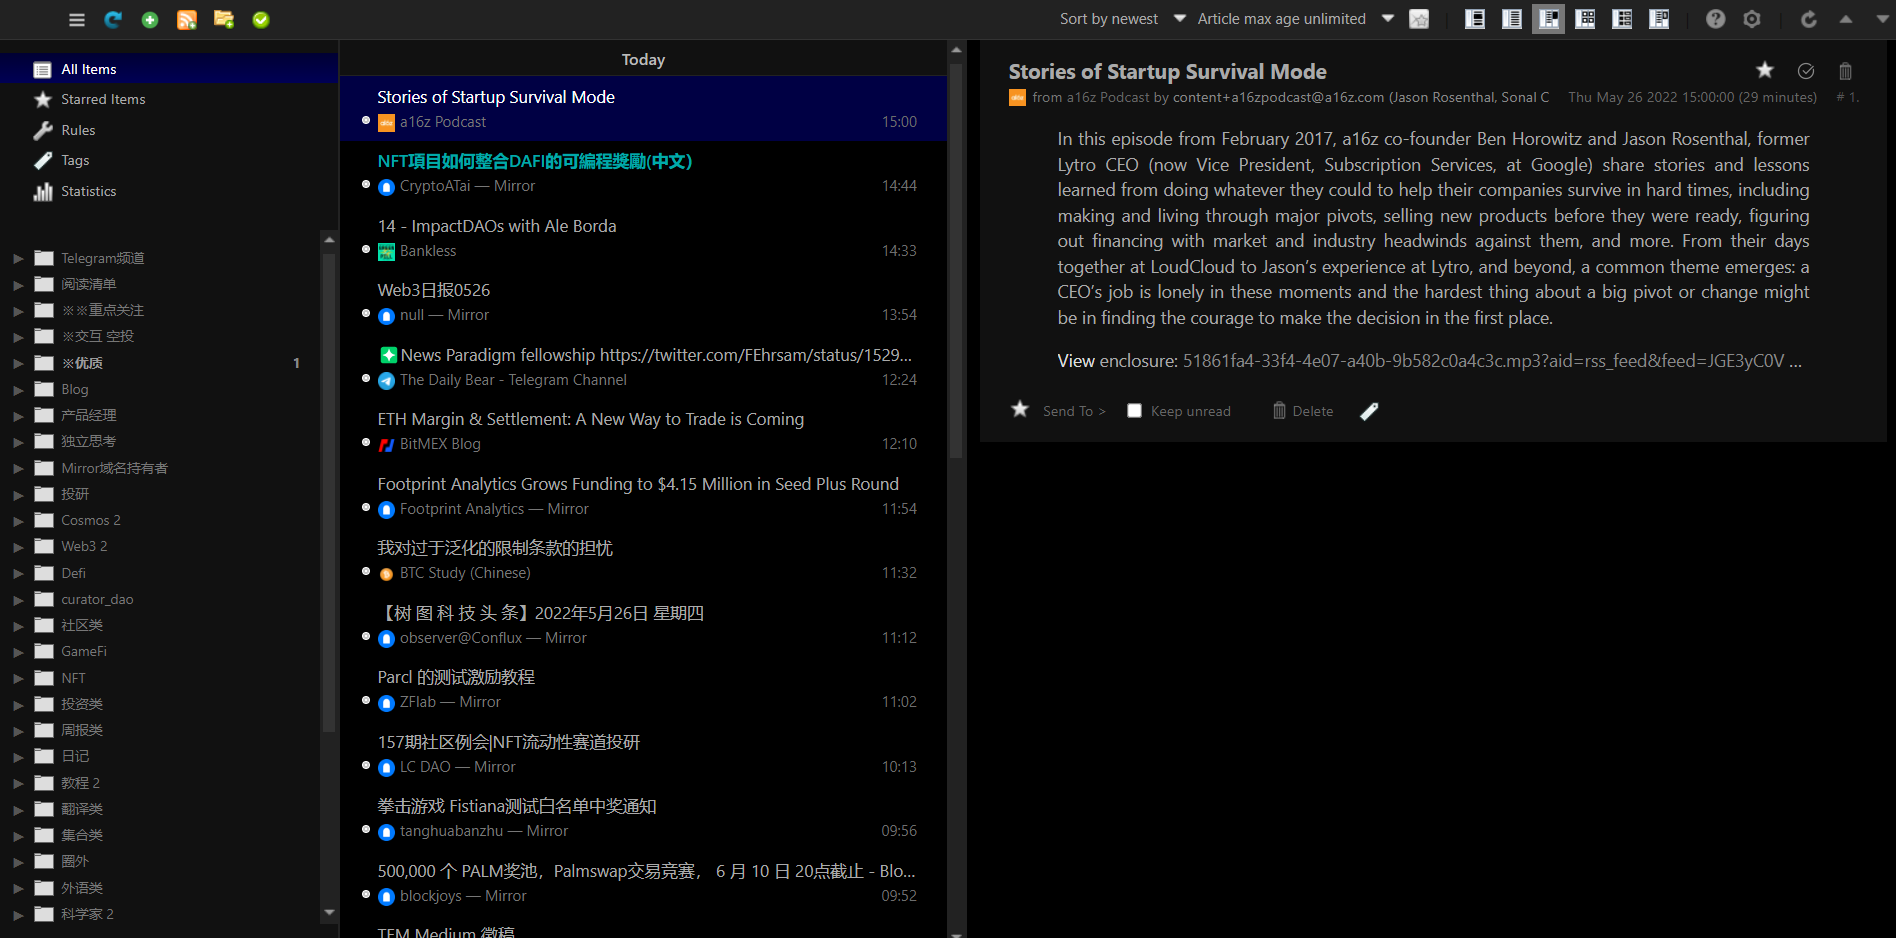The image size is (1896, 938).
Task: Mark all as read with green checkmark icon
Action: (x=261, y=20)
